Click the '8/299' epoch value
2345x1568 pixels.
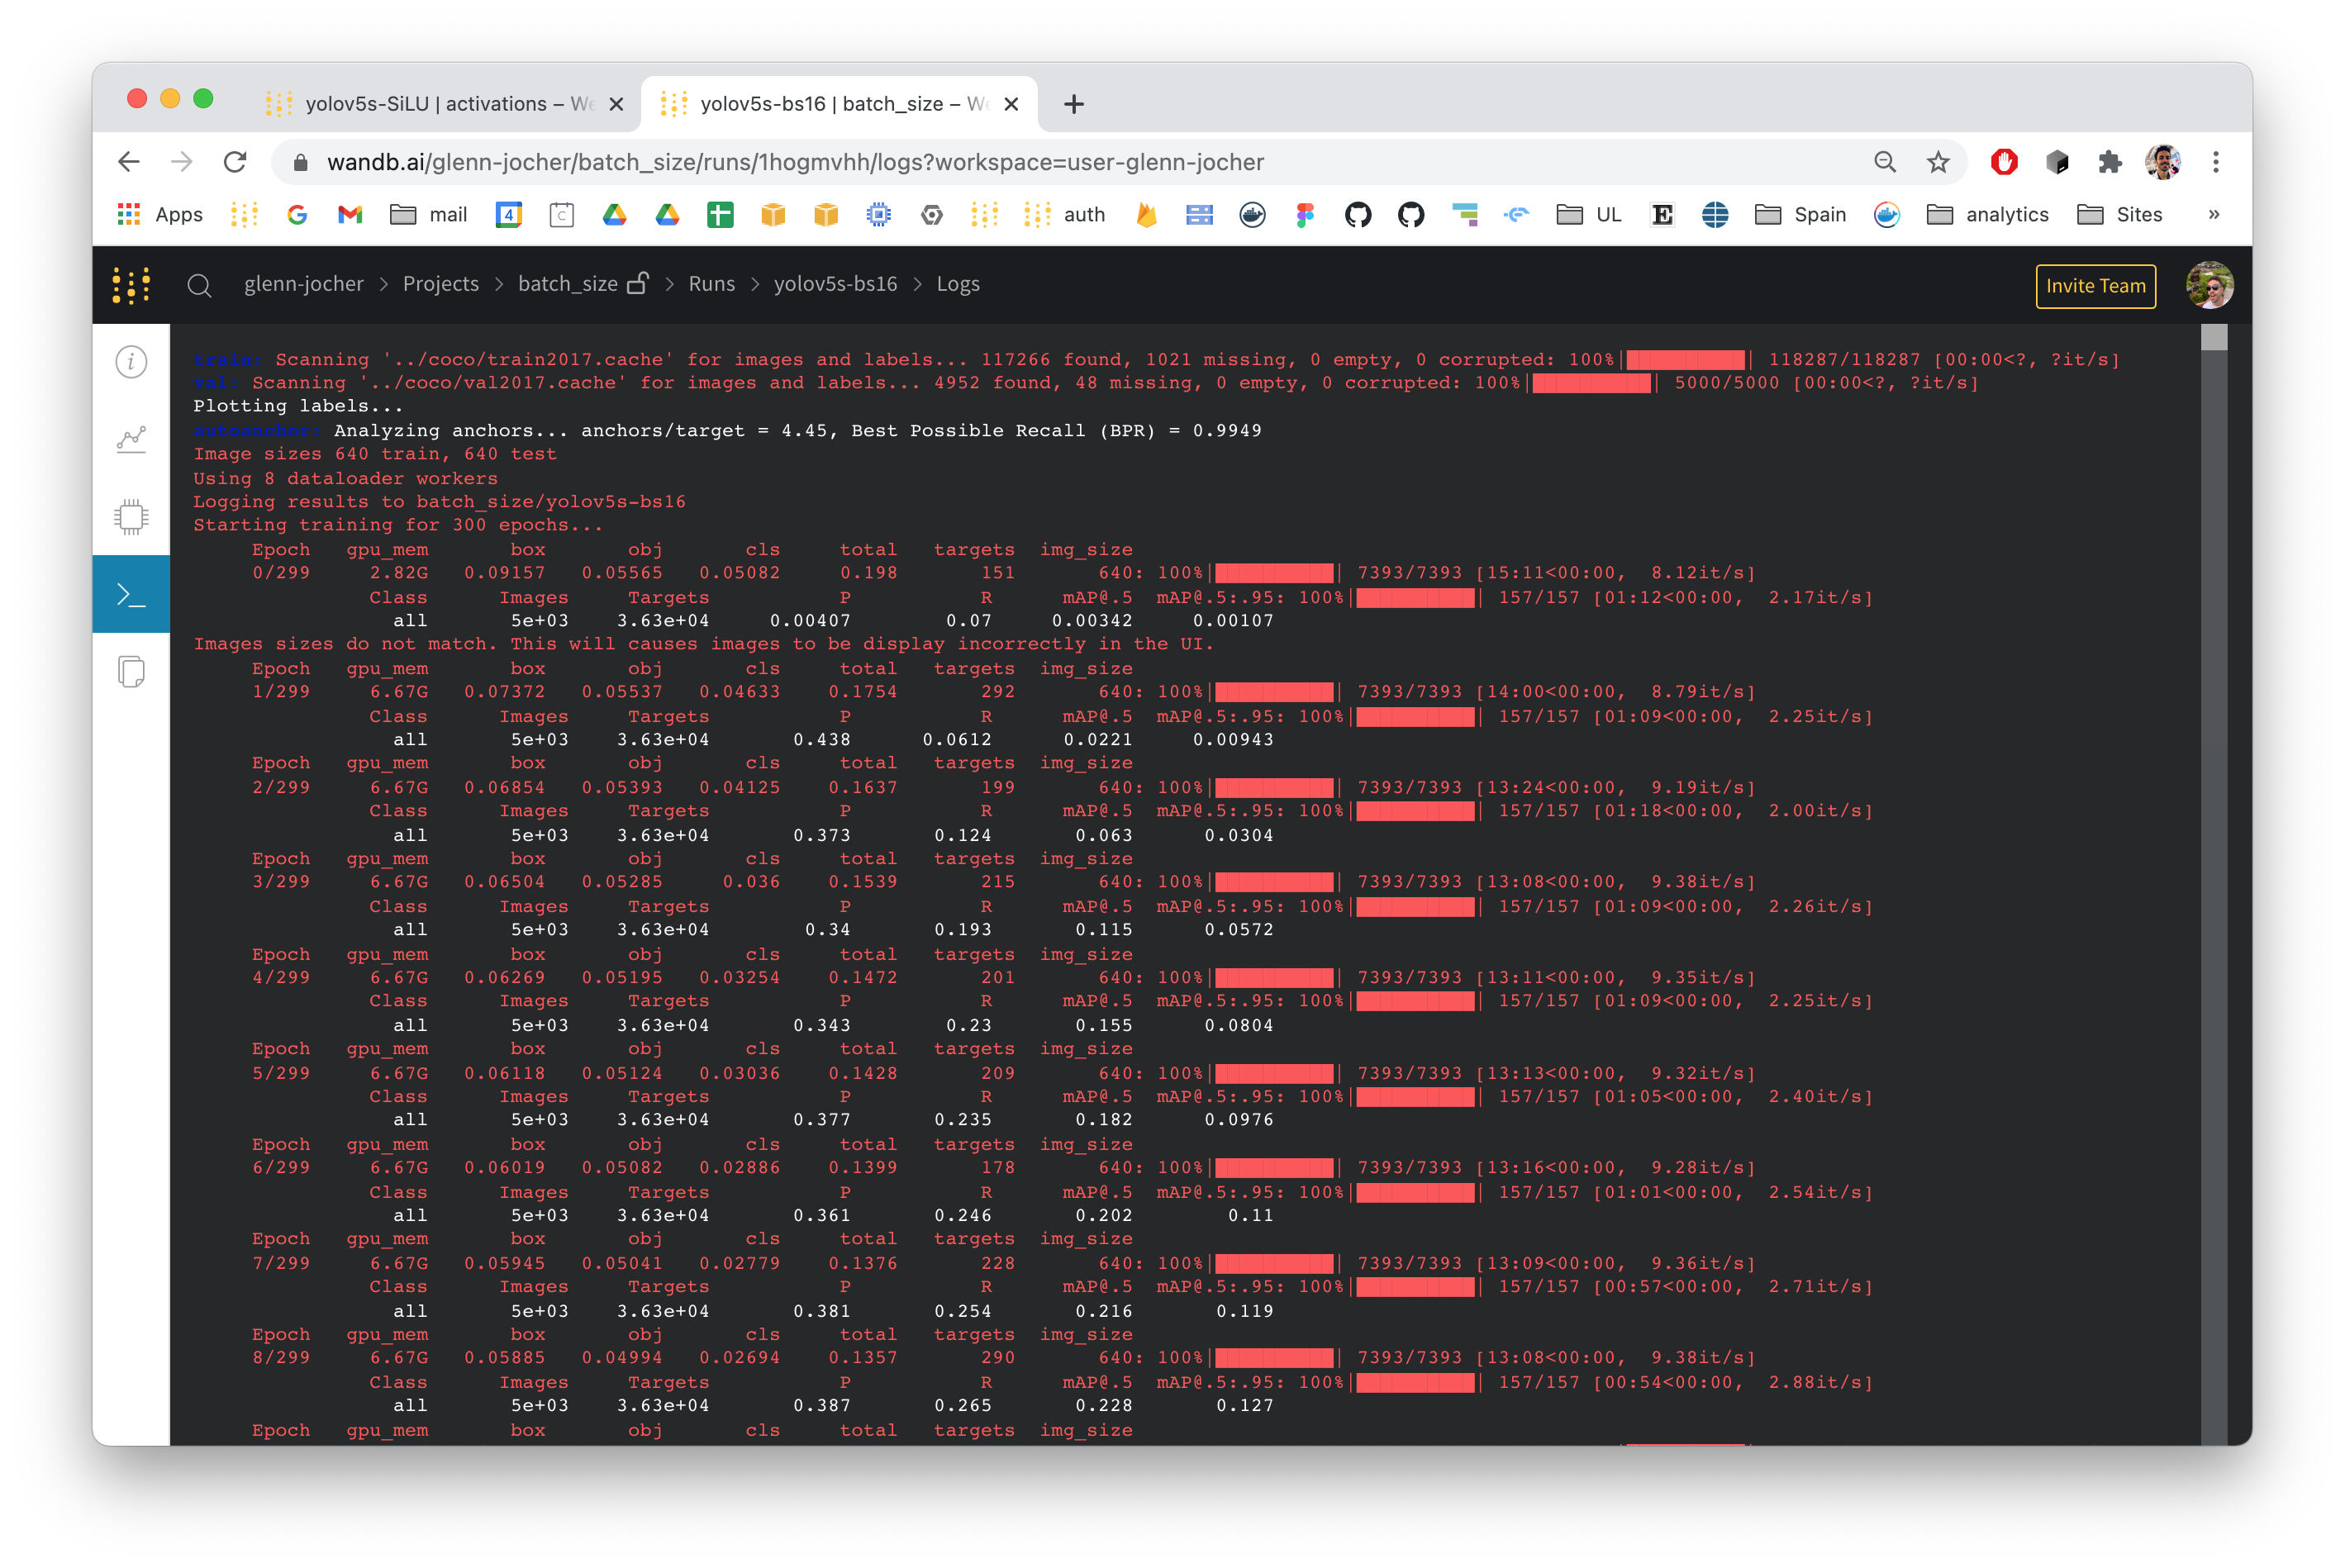[x=280, y=1358]
